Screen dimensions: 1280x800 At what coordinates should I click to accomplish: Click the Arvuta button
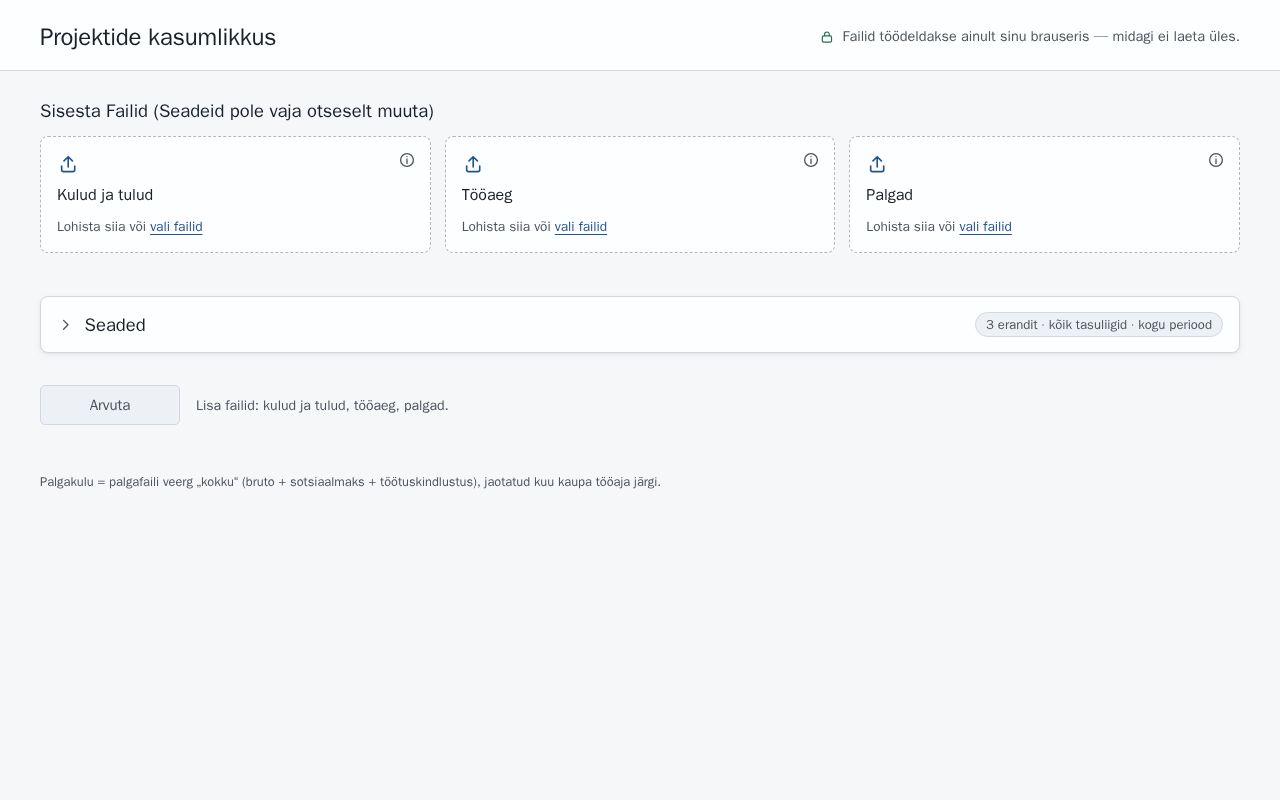[x=110, y=405]
